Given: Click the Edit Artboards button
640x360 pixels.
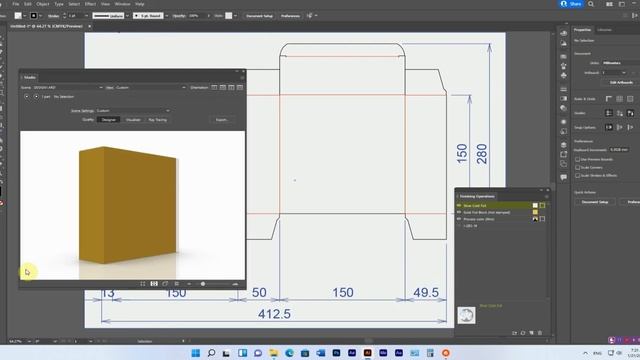Looking at the screenshot, I should pyautogui.click(x=621, y=82).
